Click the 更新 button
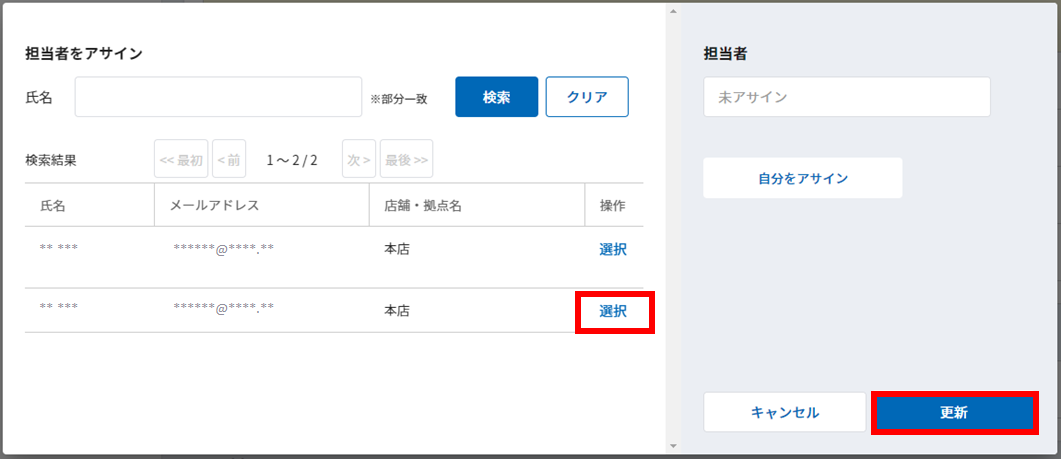This screenshot has width=1061, height=459. [x=954, y=412]
